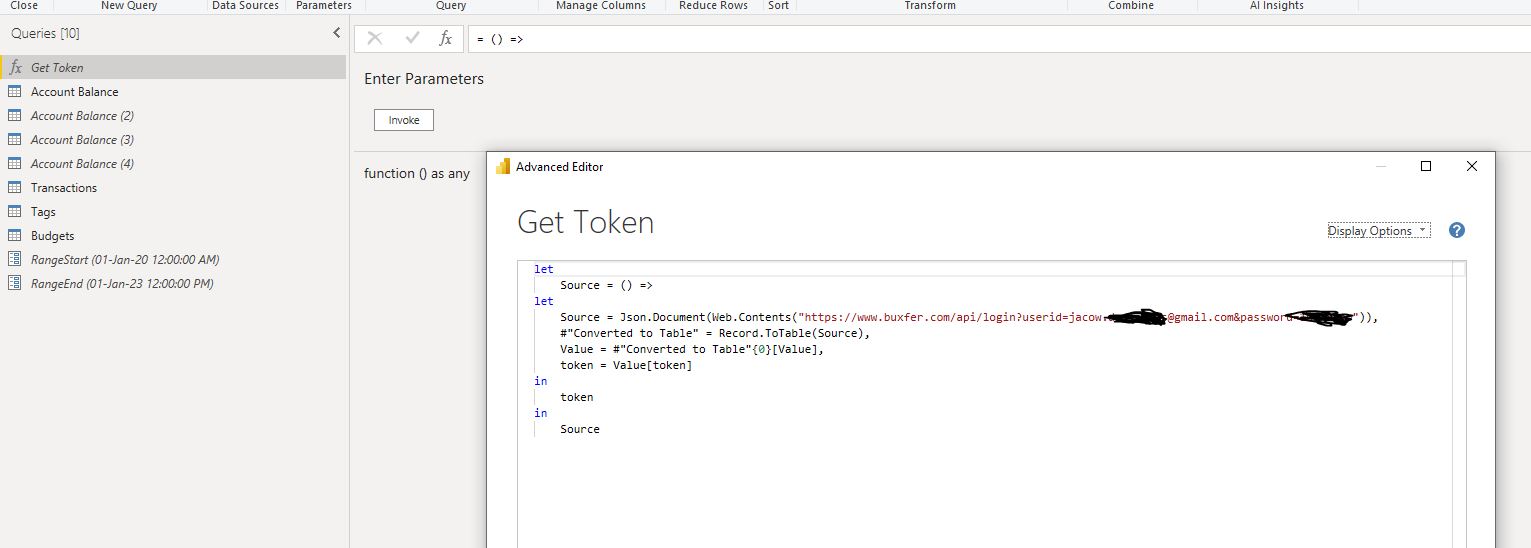Viewport: 1531px width, 548px height.
Task: Click the Data Sources ribbon group label
Action: point(245,6)
